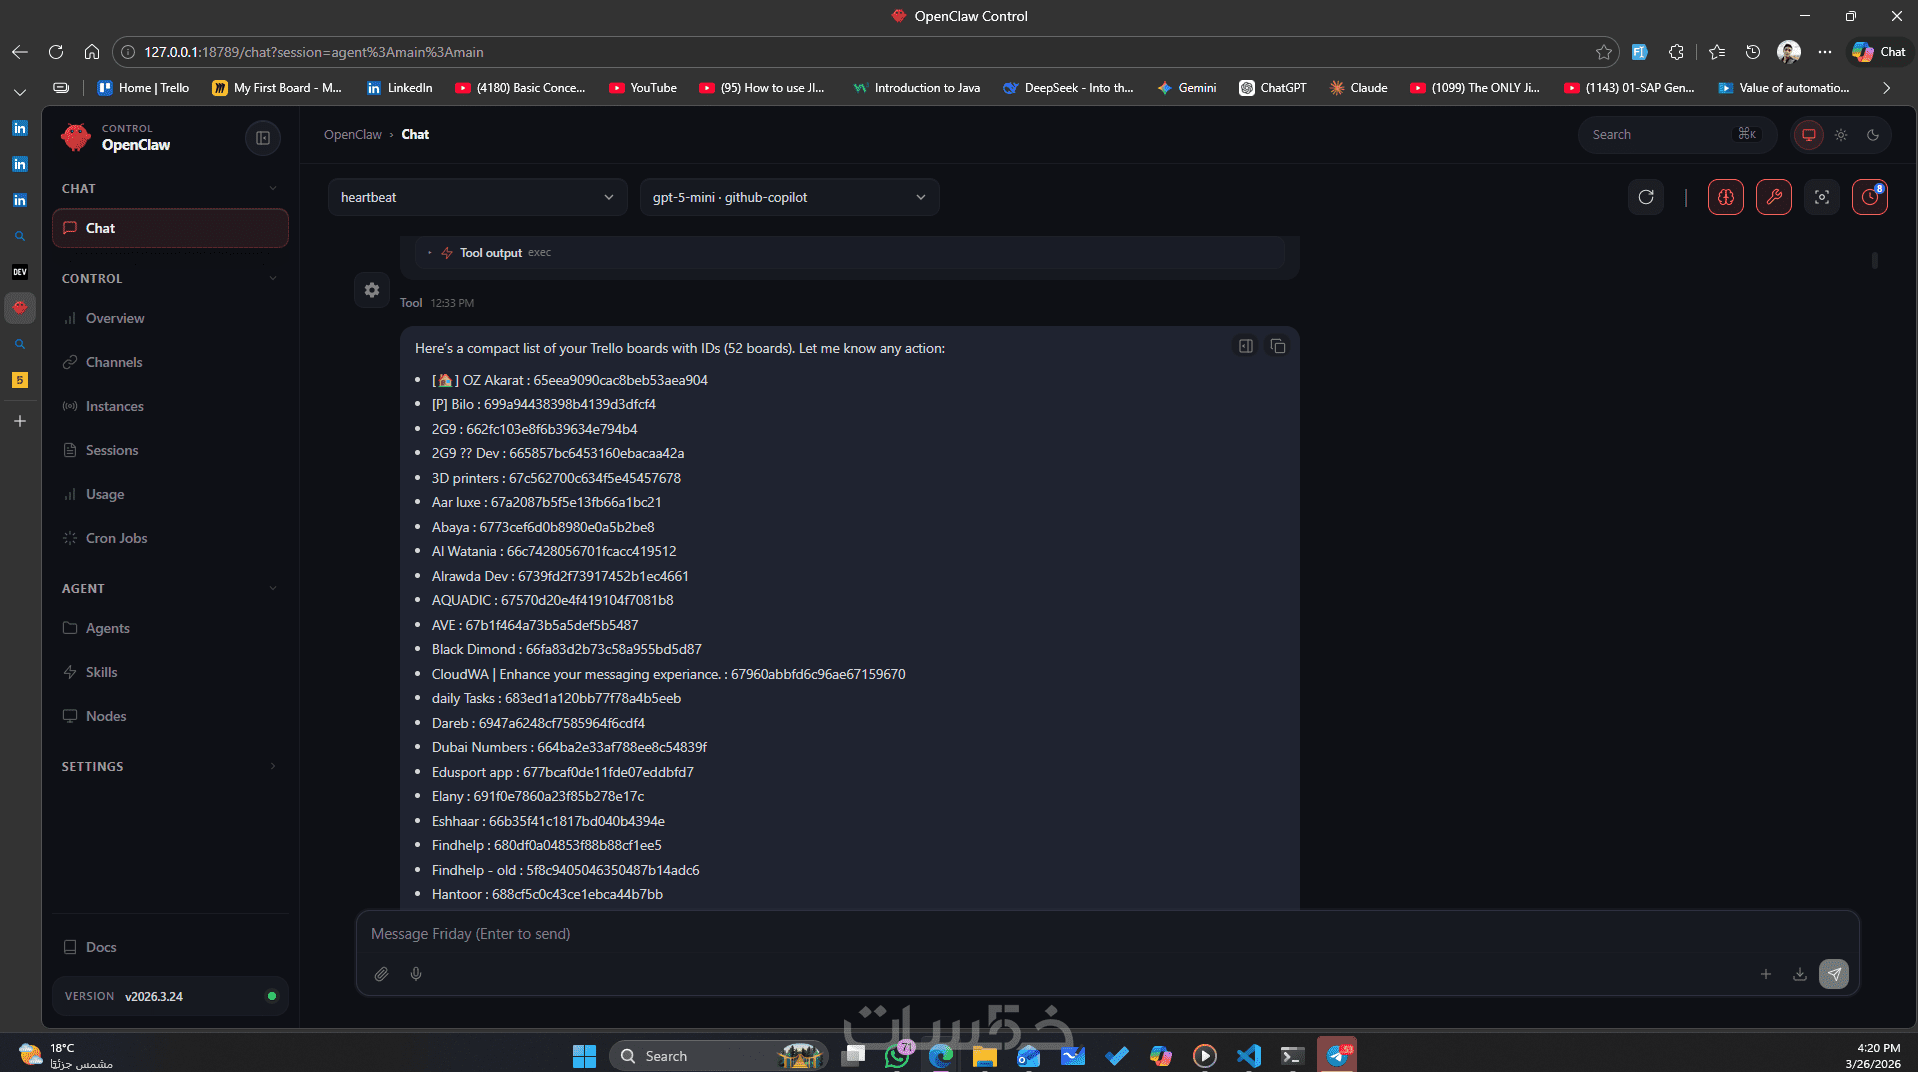Screen dimensions: 1918x1072
Task: Open the Docs link
Action: point(170,947)
